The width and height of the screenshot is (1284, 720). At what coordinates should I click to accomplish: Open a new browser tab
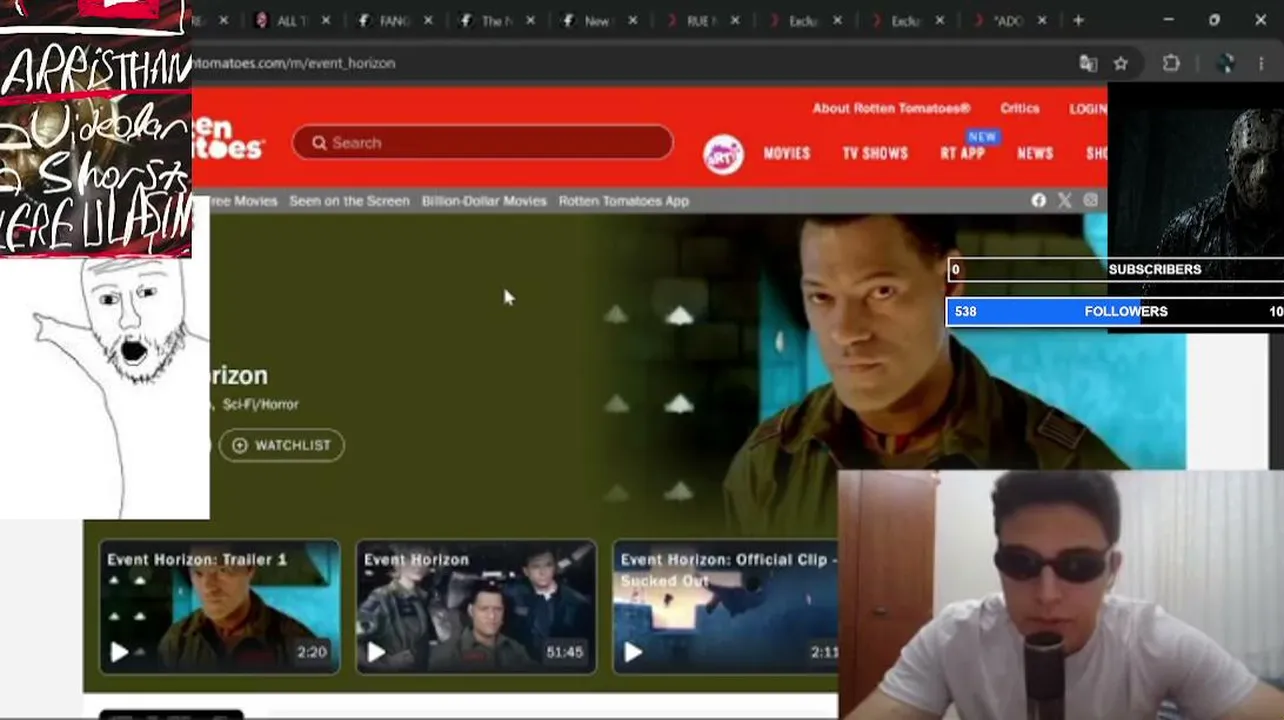[x=1078, y=20]
